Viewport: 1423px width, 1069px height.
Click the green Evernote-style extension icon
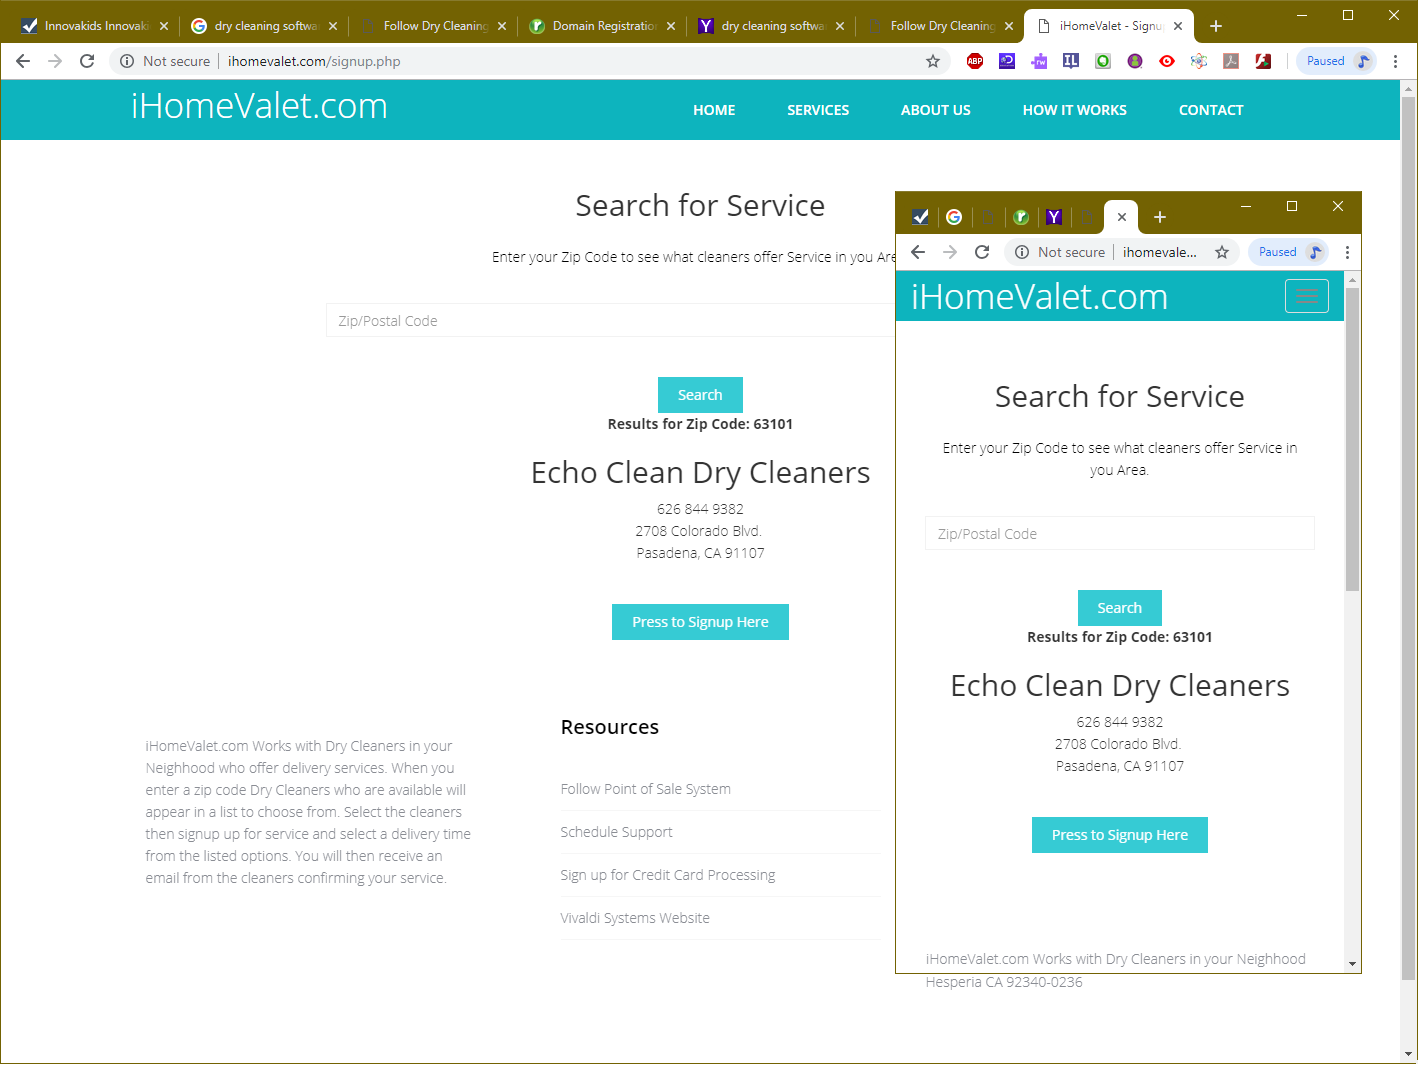[1103, 61]
